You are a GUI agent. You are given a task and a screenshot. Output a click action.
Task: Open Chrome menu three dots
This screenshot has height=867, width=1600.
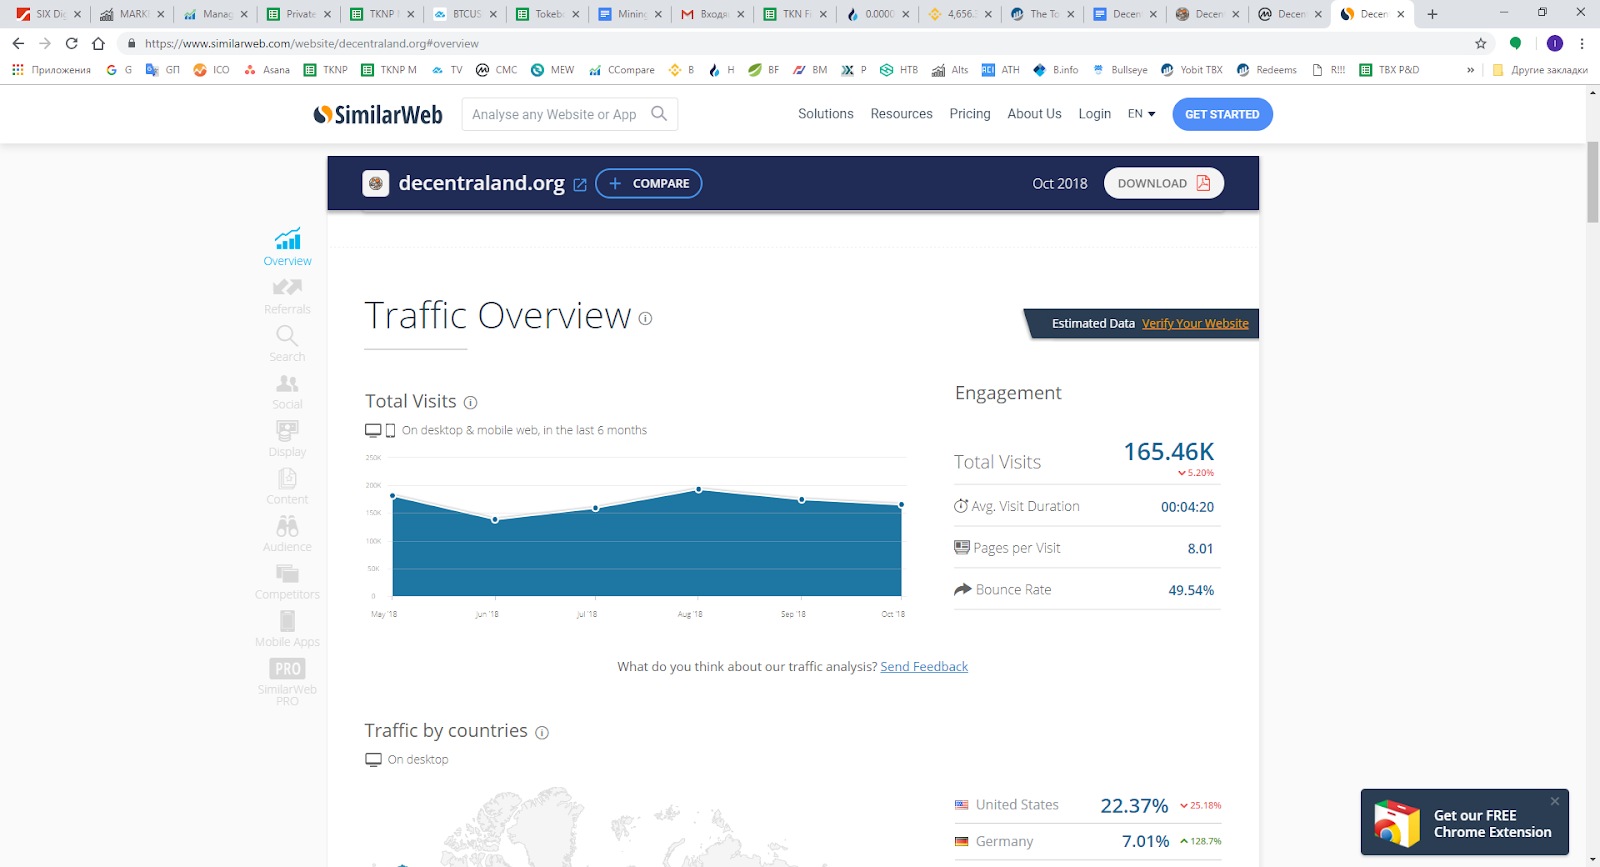1582,43
